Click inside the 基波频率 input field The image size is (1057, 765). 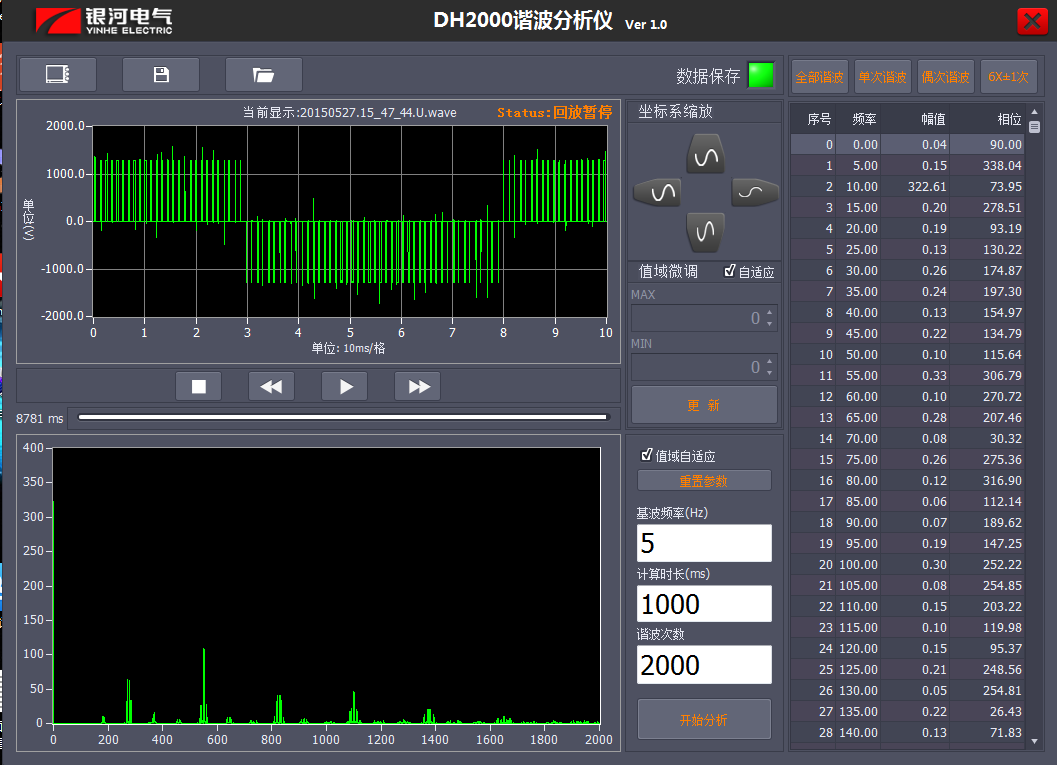pos(704,543)
